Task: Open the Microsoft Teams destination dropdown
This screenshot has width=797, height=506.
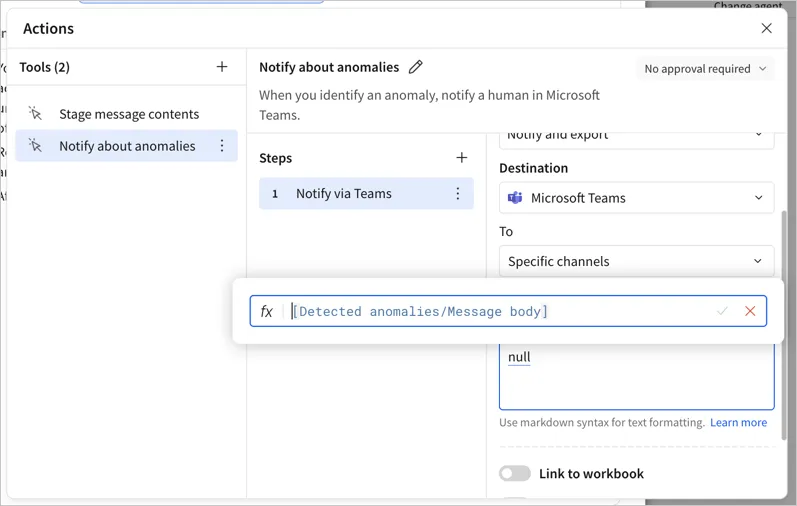Action: pyautogui.click(x=636, y=198)
